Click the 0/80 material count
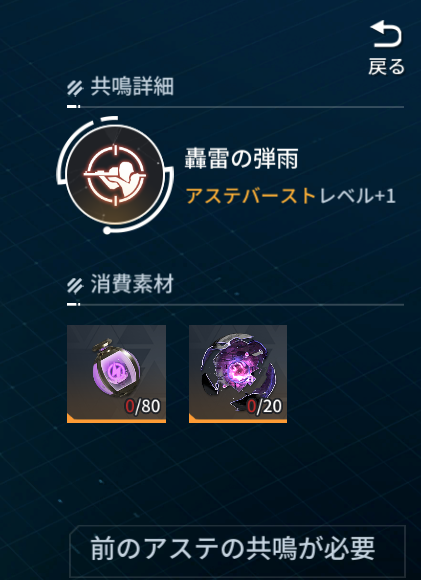The image size is (421, 580). point(143,407)
